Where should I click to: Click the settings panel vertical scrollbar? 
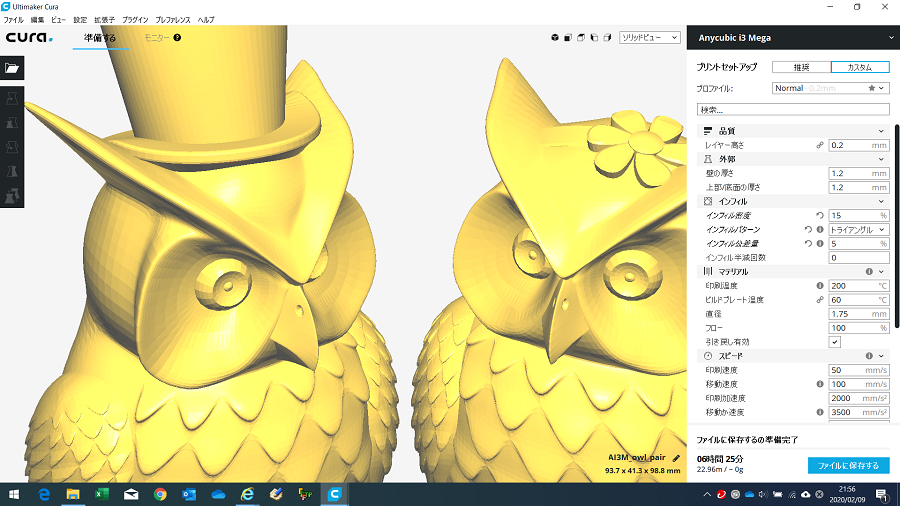pyautogui.click(x=897, y=227)
